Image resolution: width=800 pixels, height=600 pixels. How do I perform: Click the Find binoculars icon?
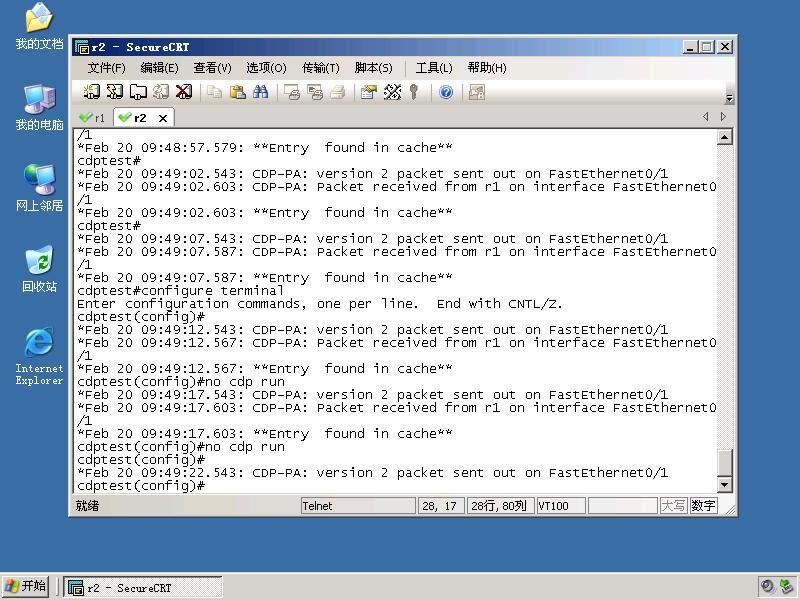coord(261,92)
